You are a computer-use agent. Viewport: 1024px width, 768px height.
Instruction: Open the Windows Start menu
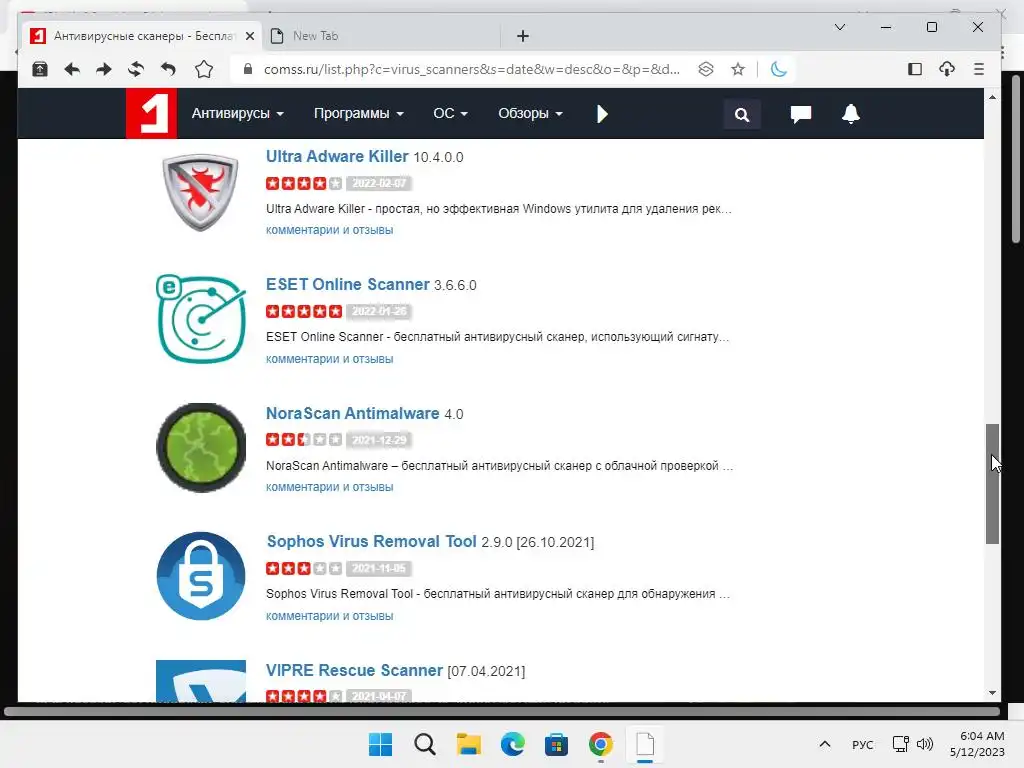(x=380, y=744)
